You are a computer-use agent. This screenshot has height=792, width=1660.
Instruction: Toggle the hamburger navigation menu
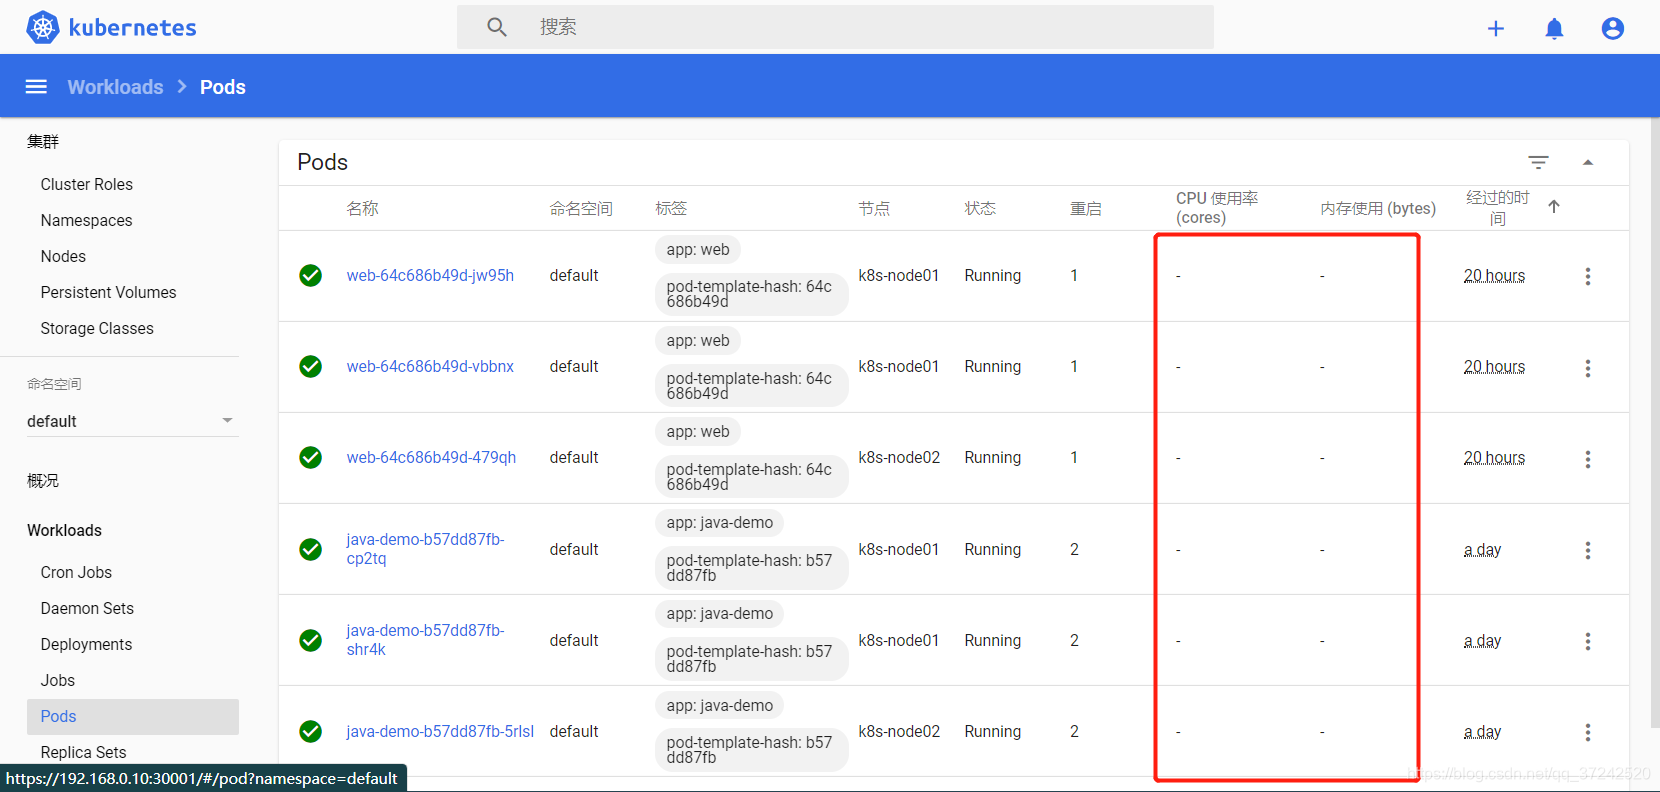click(x=36, y=87)
